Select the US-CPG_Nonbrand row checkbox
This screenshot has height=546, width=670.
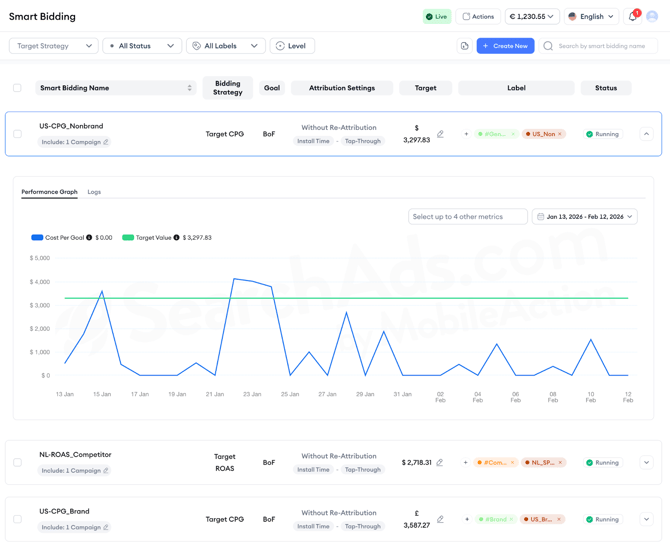coord(17,134)
